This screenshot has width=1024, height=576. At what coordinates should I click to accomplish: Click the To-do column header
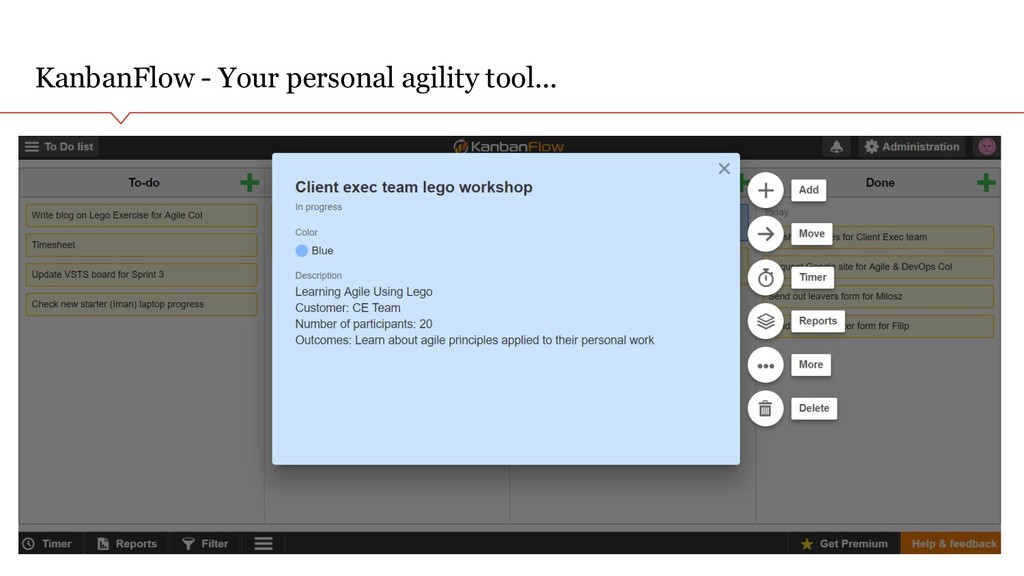[x=144, y=183]
